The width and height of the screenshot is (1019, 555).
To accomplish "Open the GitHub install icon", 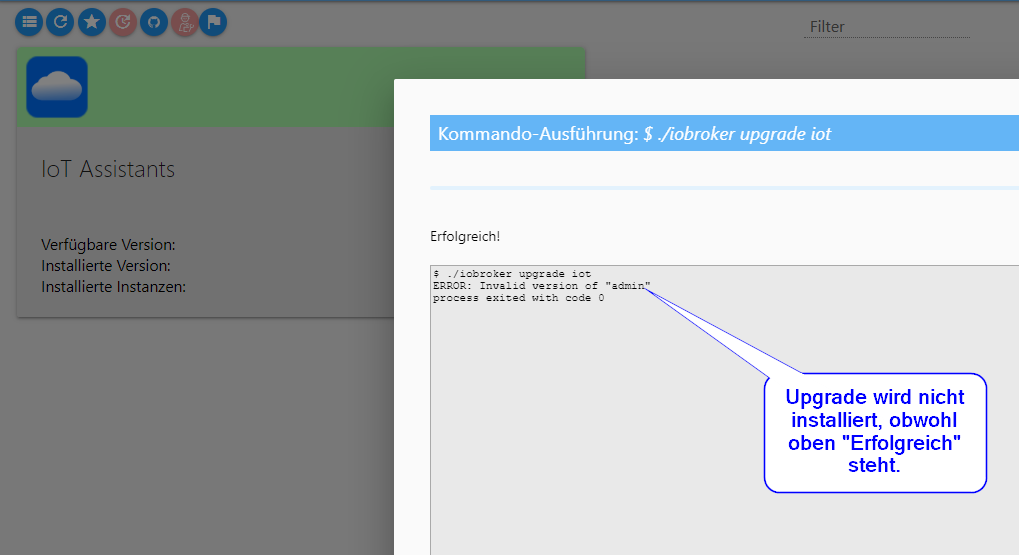I will pyautogui.click(x=154, y=22).
